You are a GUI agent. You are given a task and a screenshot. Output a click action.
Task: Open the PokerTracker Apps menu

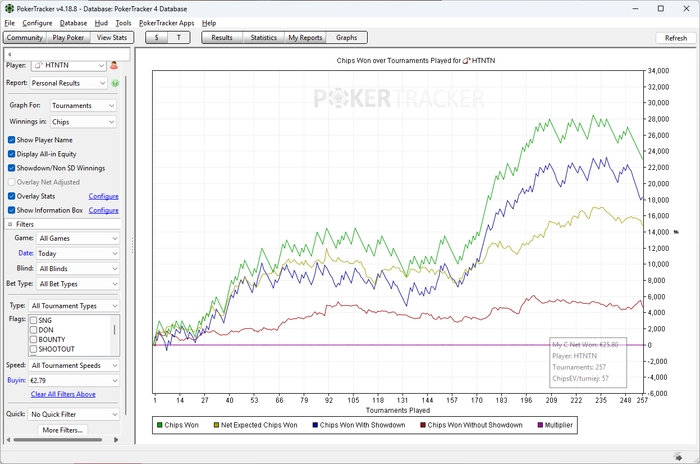167,23
